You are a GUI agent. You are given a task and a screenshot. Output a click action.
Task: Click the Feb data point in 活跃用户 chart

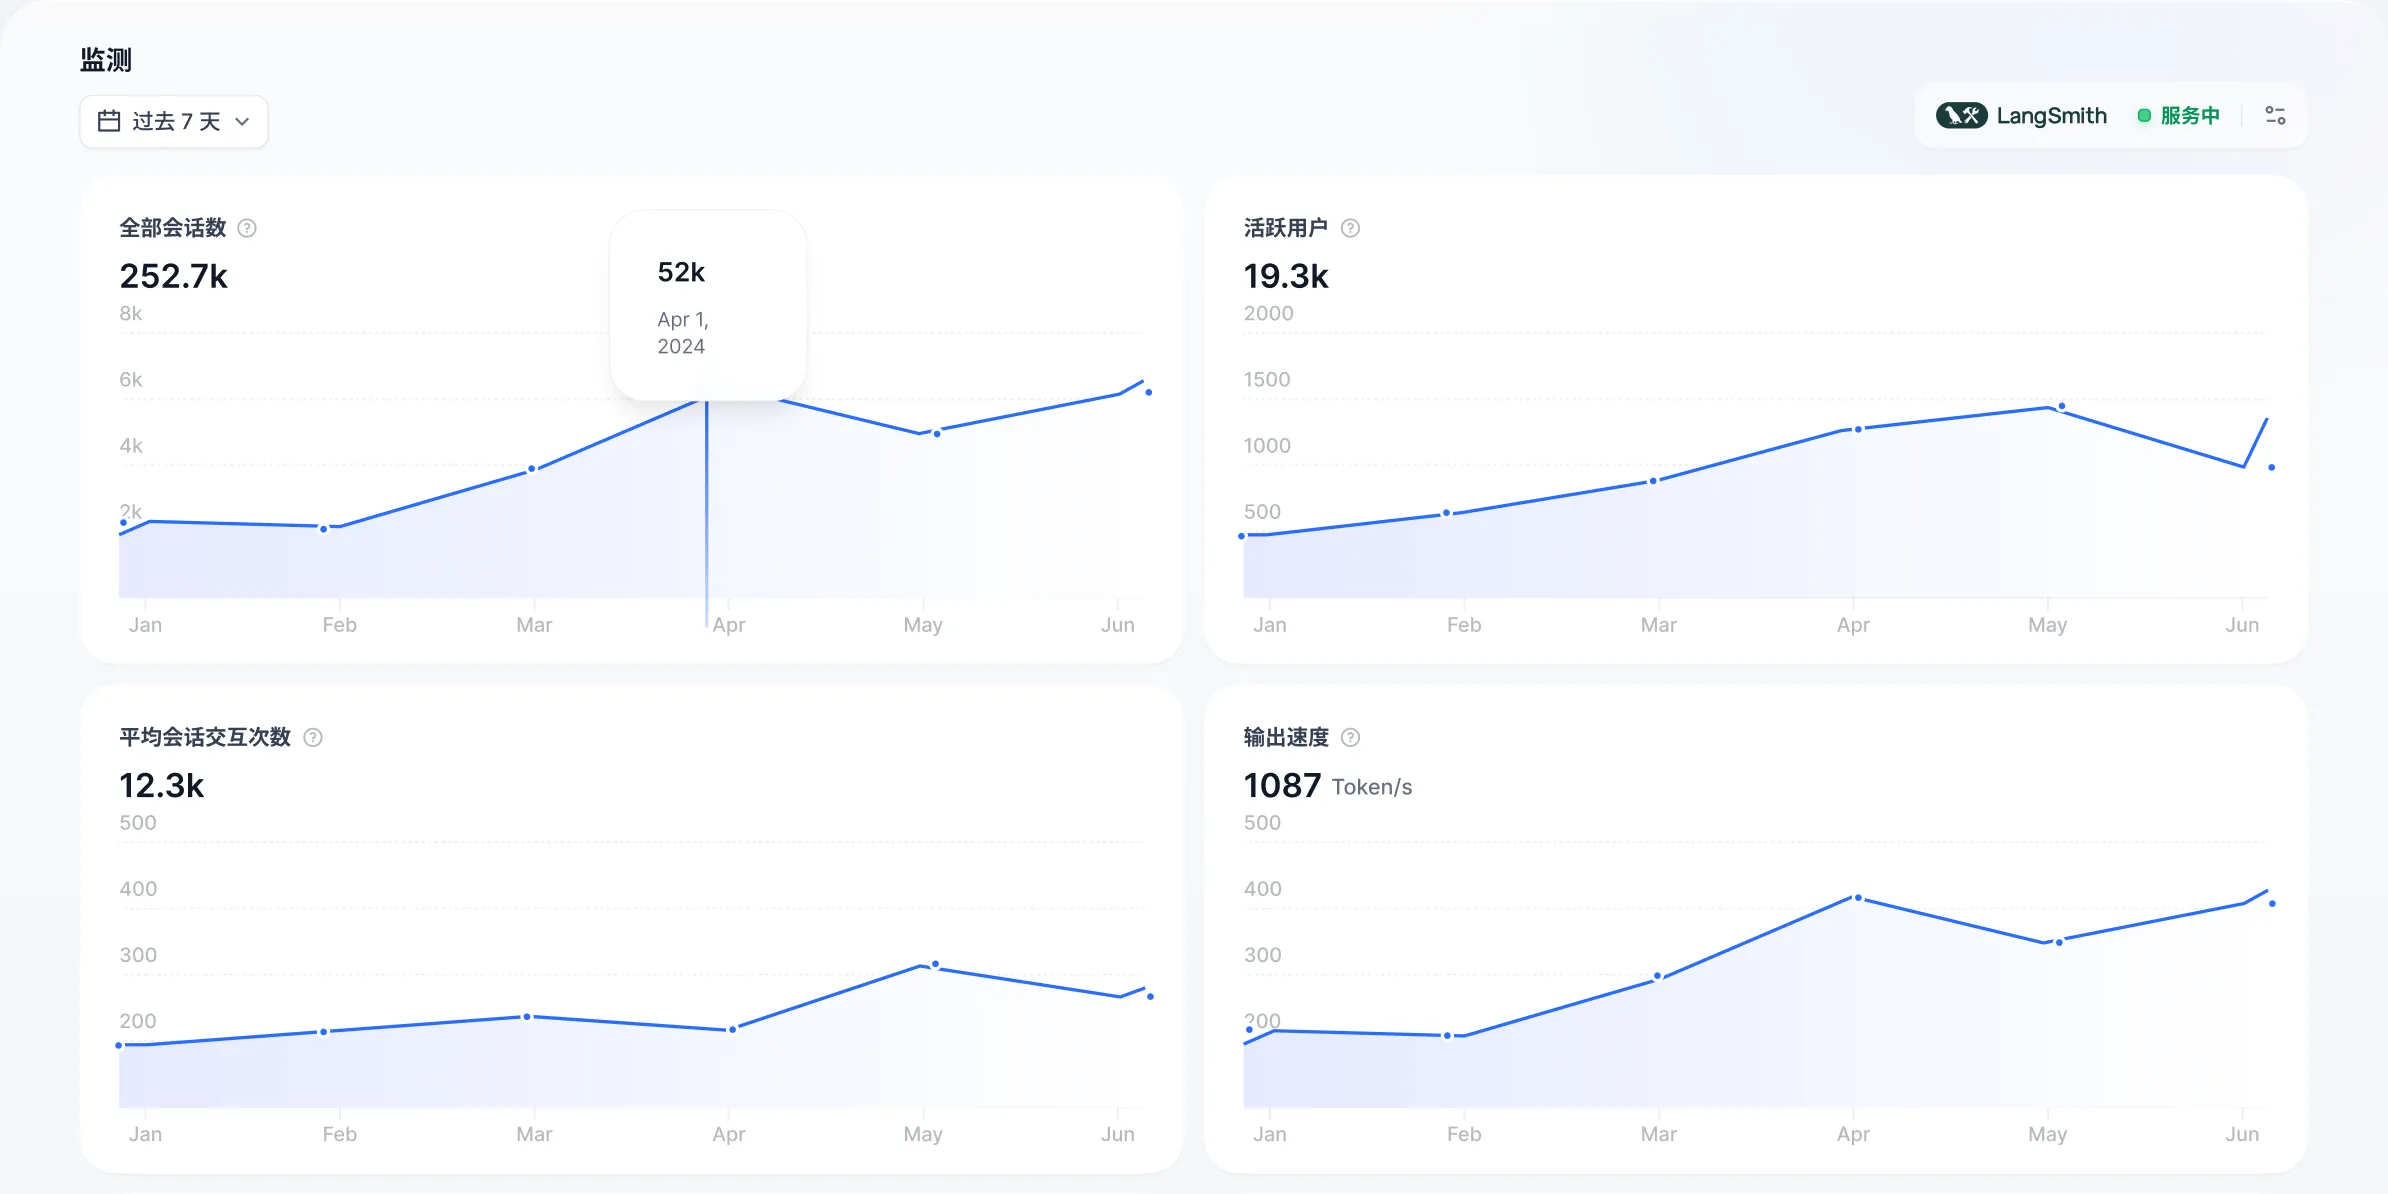(1447, 513)
